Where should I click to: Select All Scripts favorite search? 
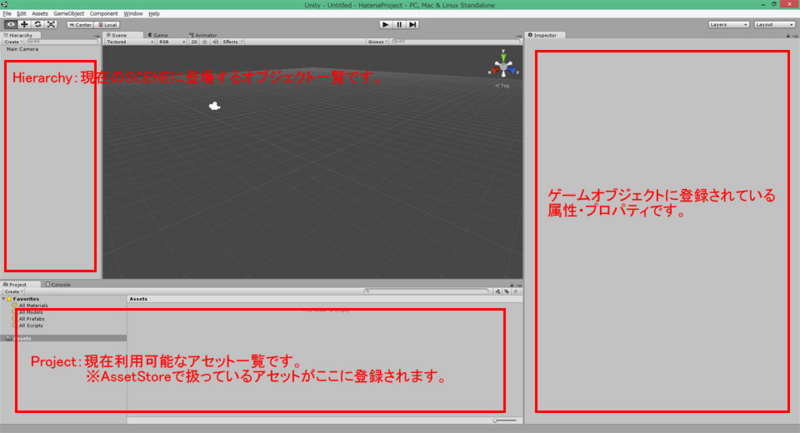point(31,325)
